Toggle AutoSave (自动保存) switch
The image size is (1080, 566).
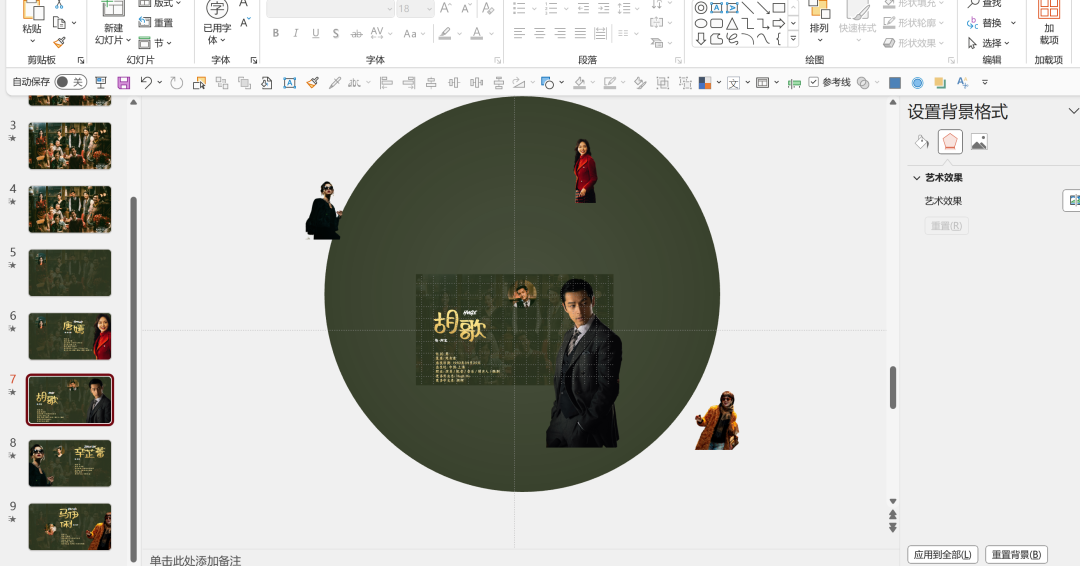70,83
